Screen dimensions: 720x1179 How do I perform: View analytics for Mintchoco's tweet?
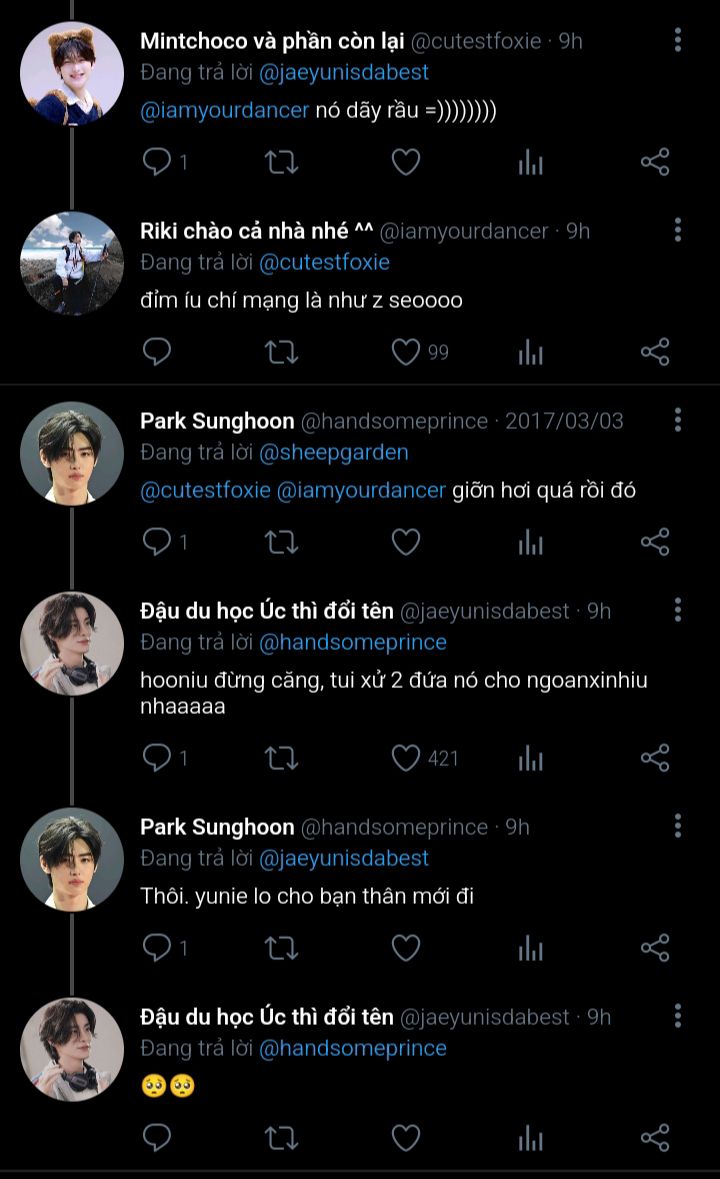[x=530, y=162]
